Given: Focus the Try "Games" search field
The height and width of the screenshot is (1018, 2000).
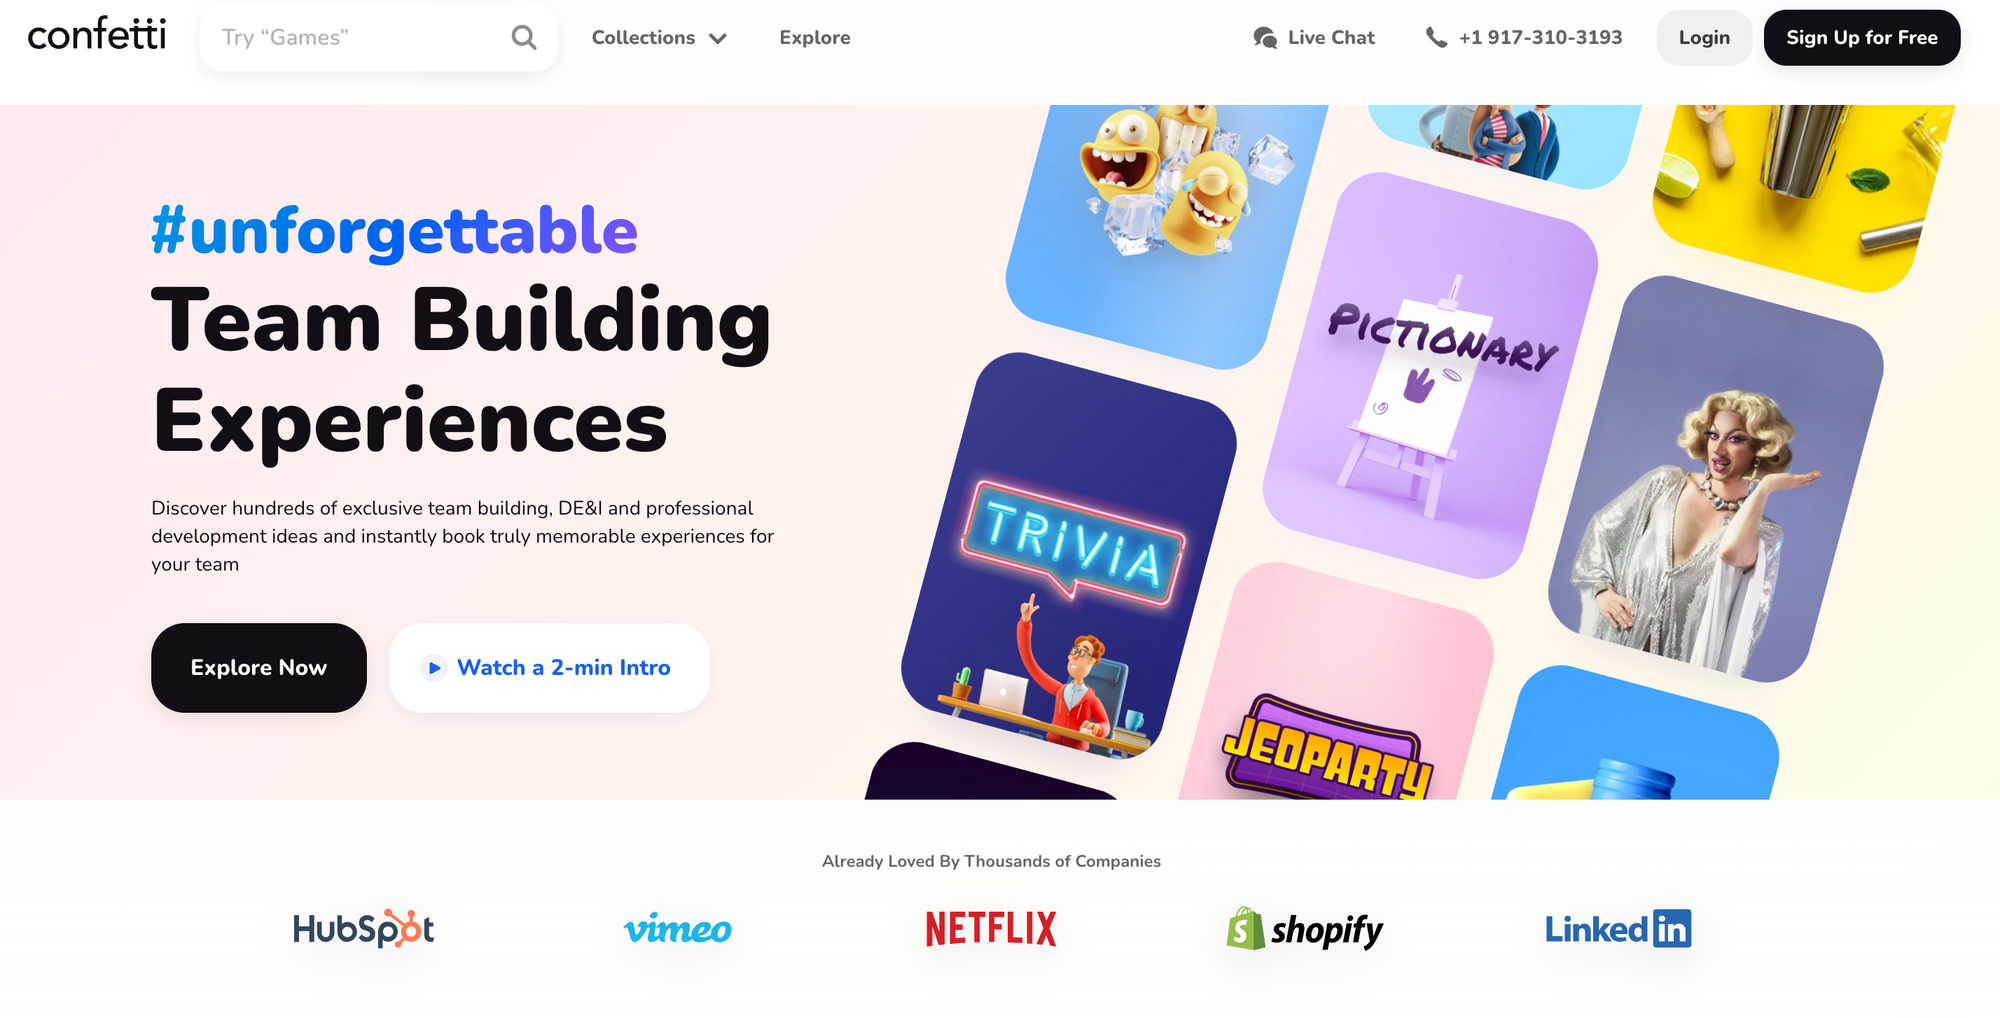Looking at the screenshot, I should tap(379, 38).
